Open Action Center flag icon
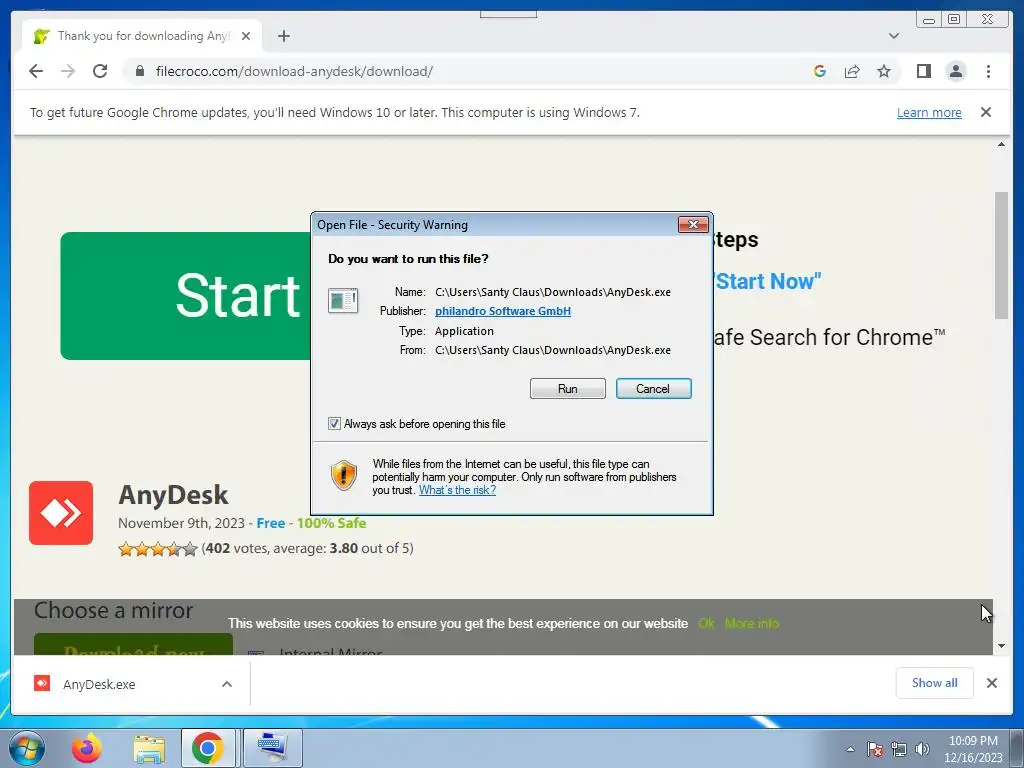 pyautogui.click(x=875, y=749)
